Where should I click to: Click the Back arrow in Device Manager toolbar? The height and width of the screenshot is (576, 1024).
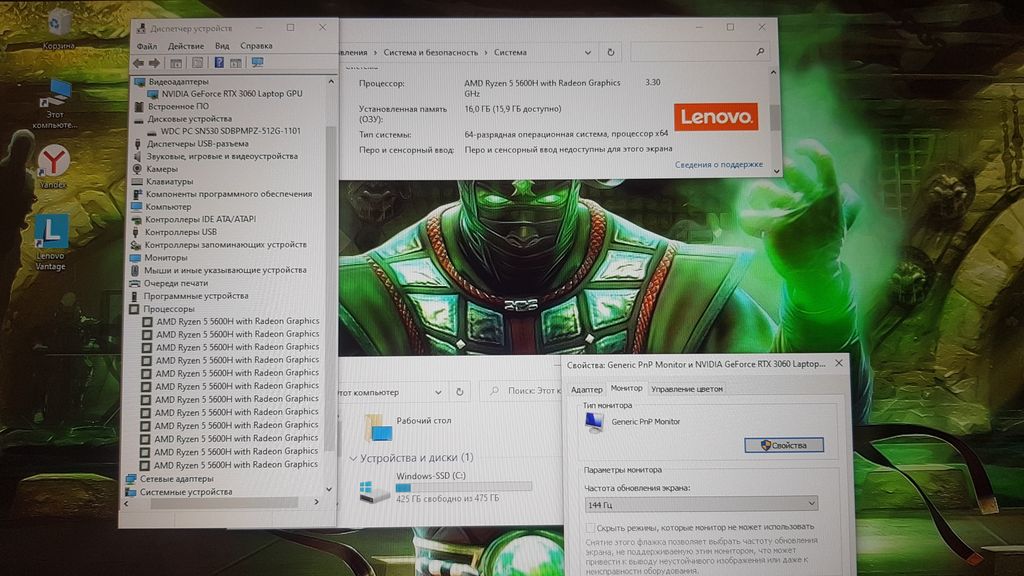pyautogui.click(x=139, y=63)
